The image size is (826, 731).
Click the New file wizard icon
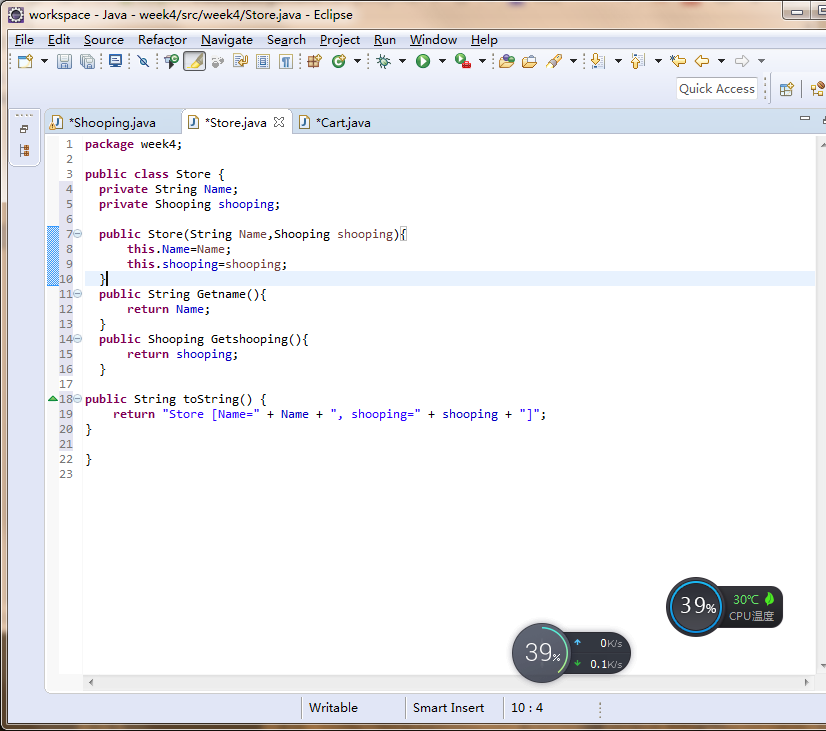tap(25, 61)
